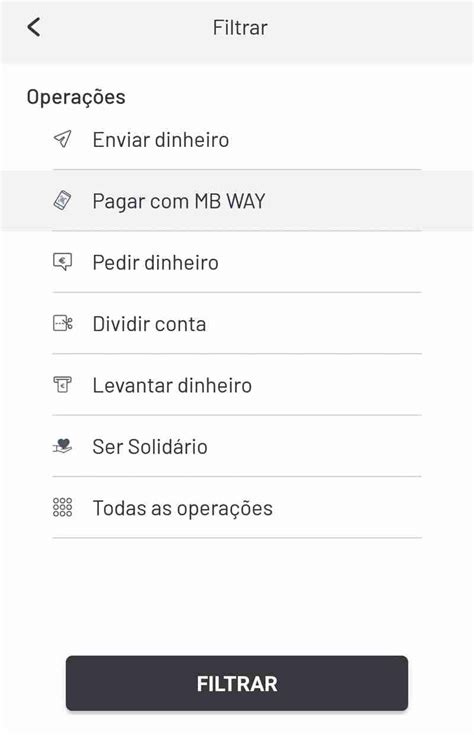Select Pedir dinheiro filter option
Image resolution: width=474 pixels, height=735 pixels.
point(237,262)
